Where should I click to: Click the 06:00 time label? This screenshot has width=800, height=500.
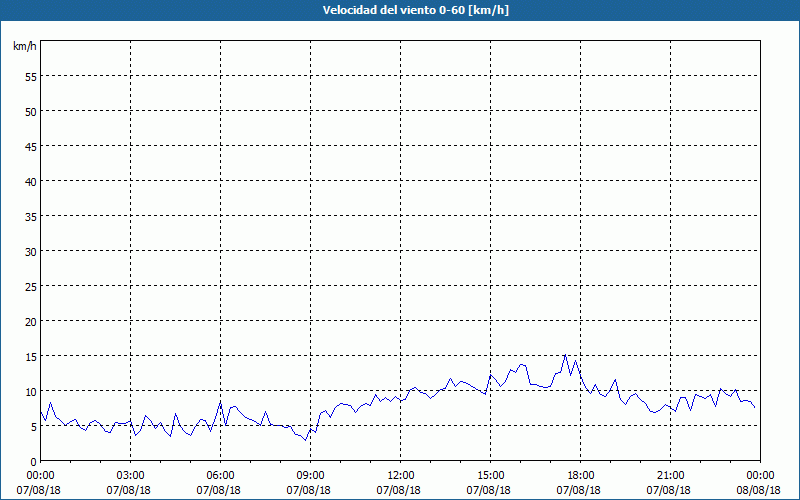pyautogui.click(x=220, y=475)
